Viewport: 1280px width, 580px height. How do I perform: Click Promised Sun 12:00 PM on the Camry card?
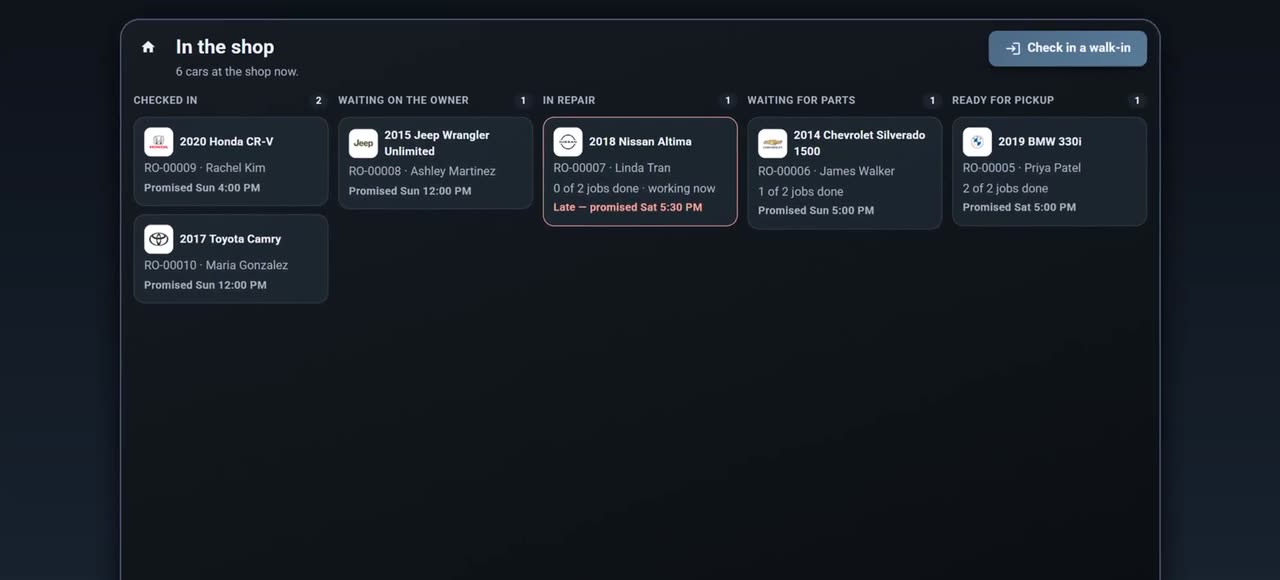point(205,285)
